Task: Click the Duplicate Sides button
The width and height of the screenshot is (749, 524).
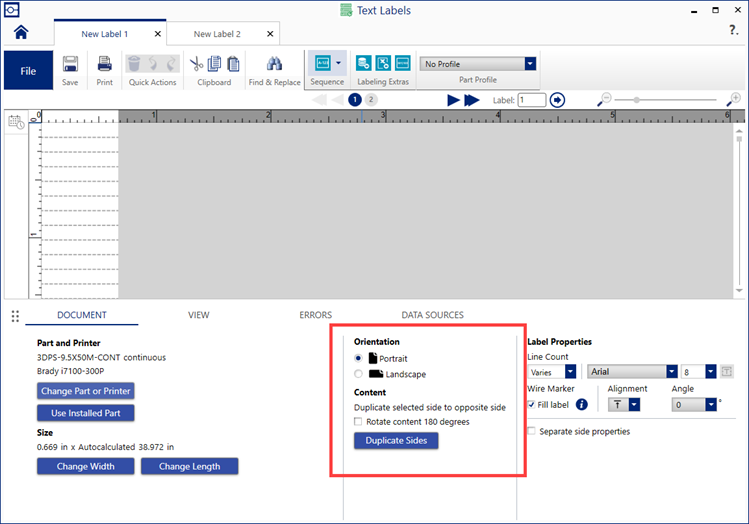Action: pyautogui.click(x=396, y=441)
